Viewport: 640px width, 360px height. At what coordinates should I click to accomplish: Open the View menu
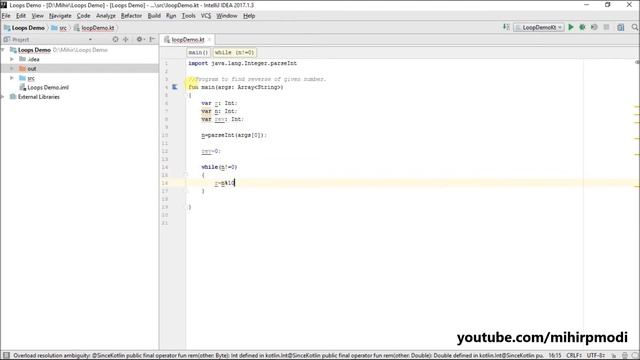click(x=38, y=16)
